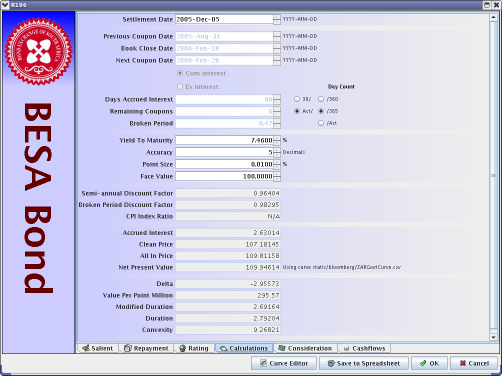This screenshot has width=502, height=376.
Task: Choose the /Act day count basis
Action: (x=321, y=123)
